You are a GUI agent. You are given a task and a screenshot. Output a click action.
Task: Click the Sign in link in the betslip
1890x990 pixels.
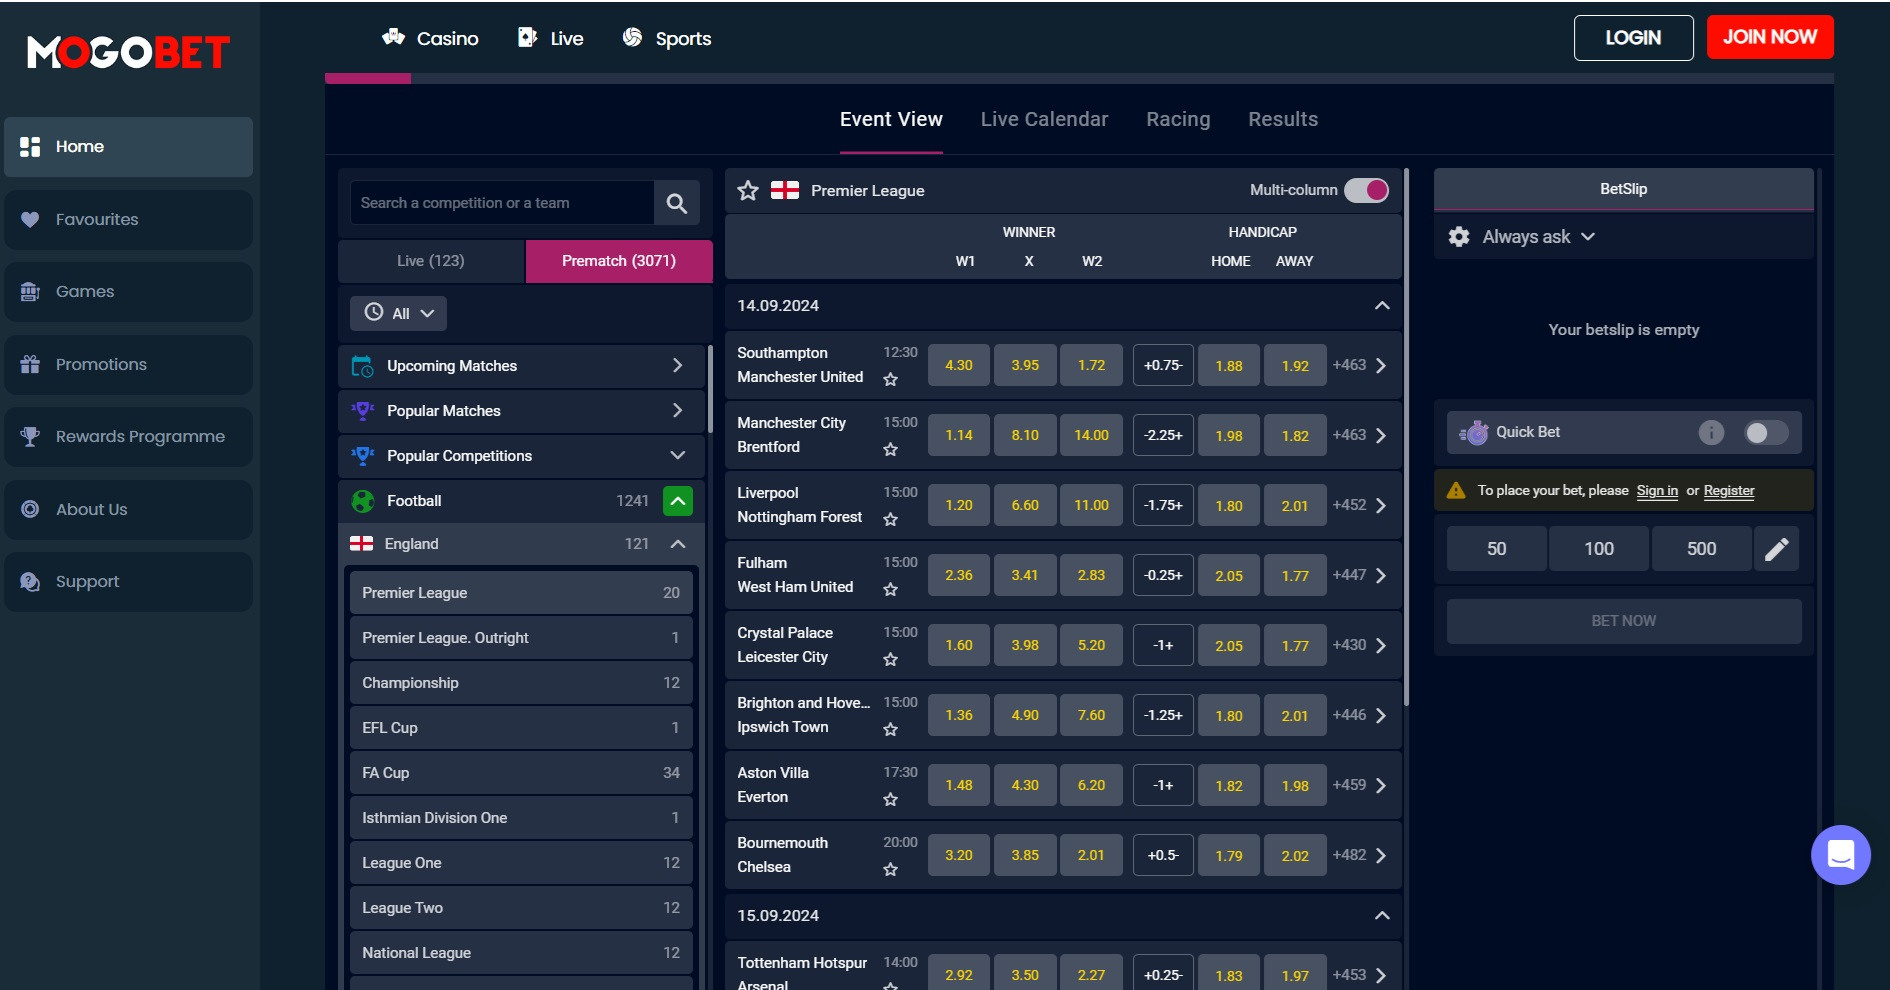point(1657,491)
